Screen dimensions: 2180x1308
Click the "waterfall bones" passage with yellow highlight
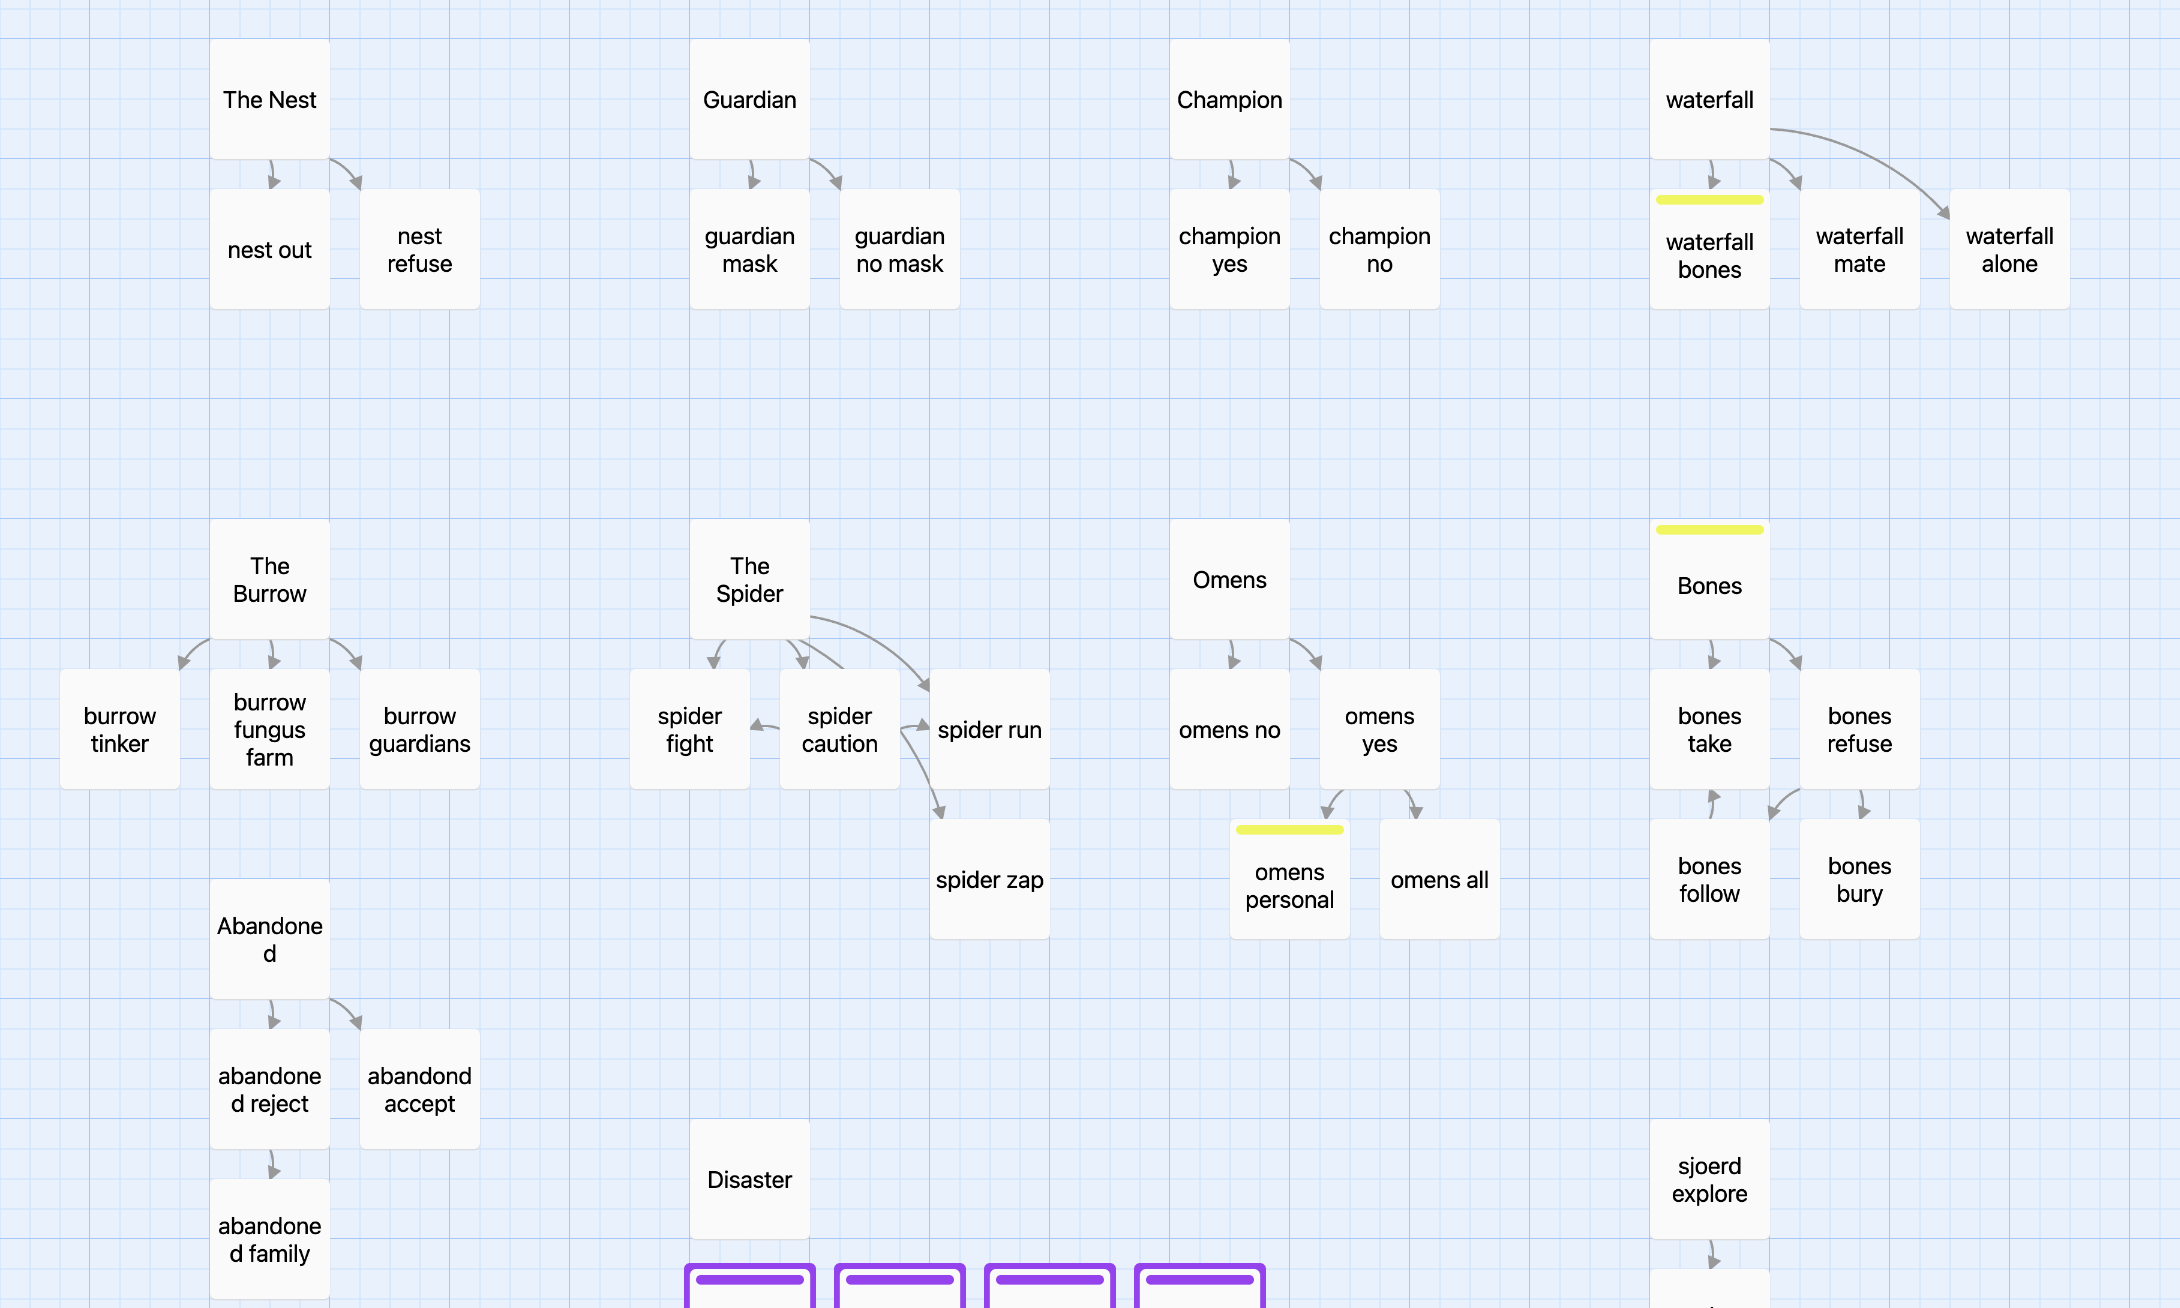1710,249
